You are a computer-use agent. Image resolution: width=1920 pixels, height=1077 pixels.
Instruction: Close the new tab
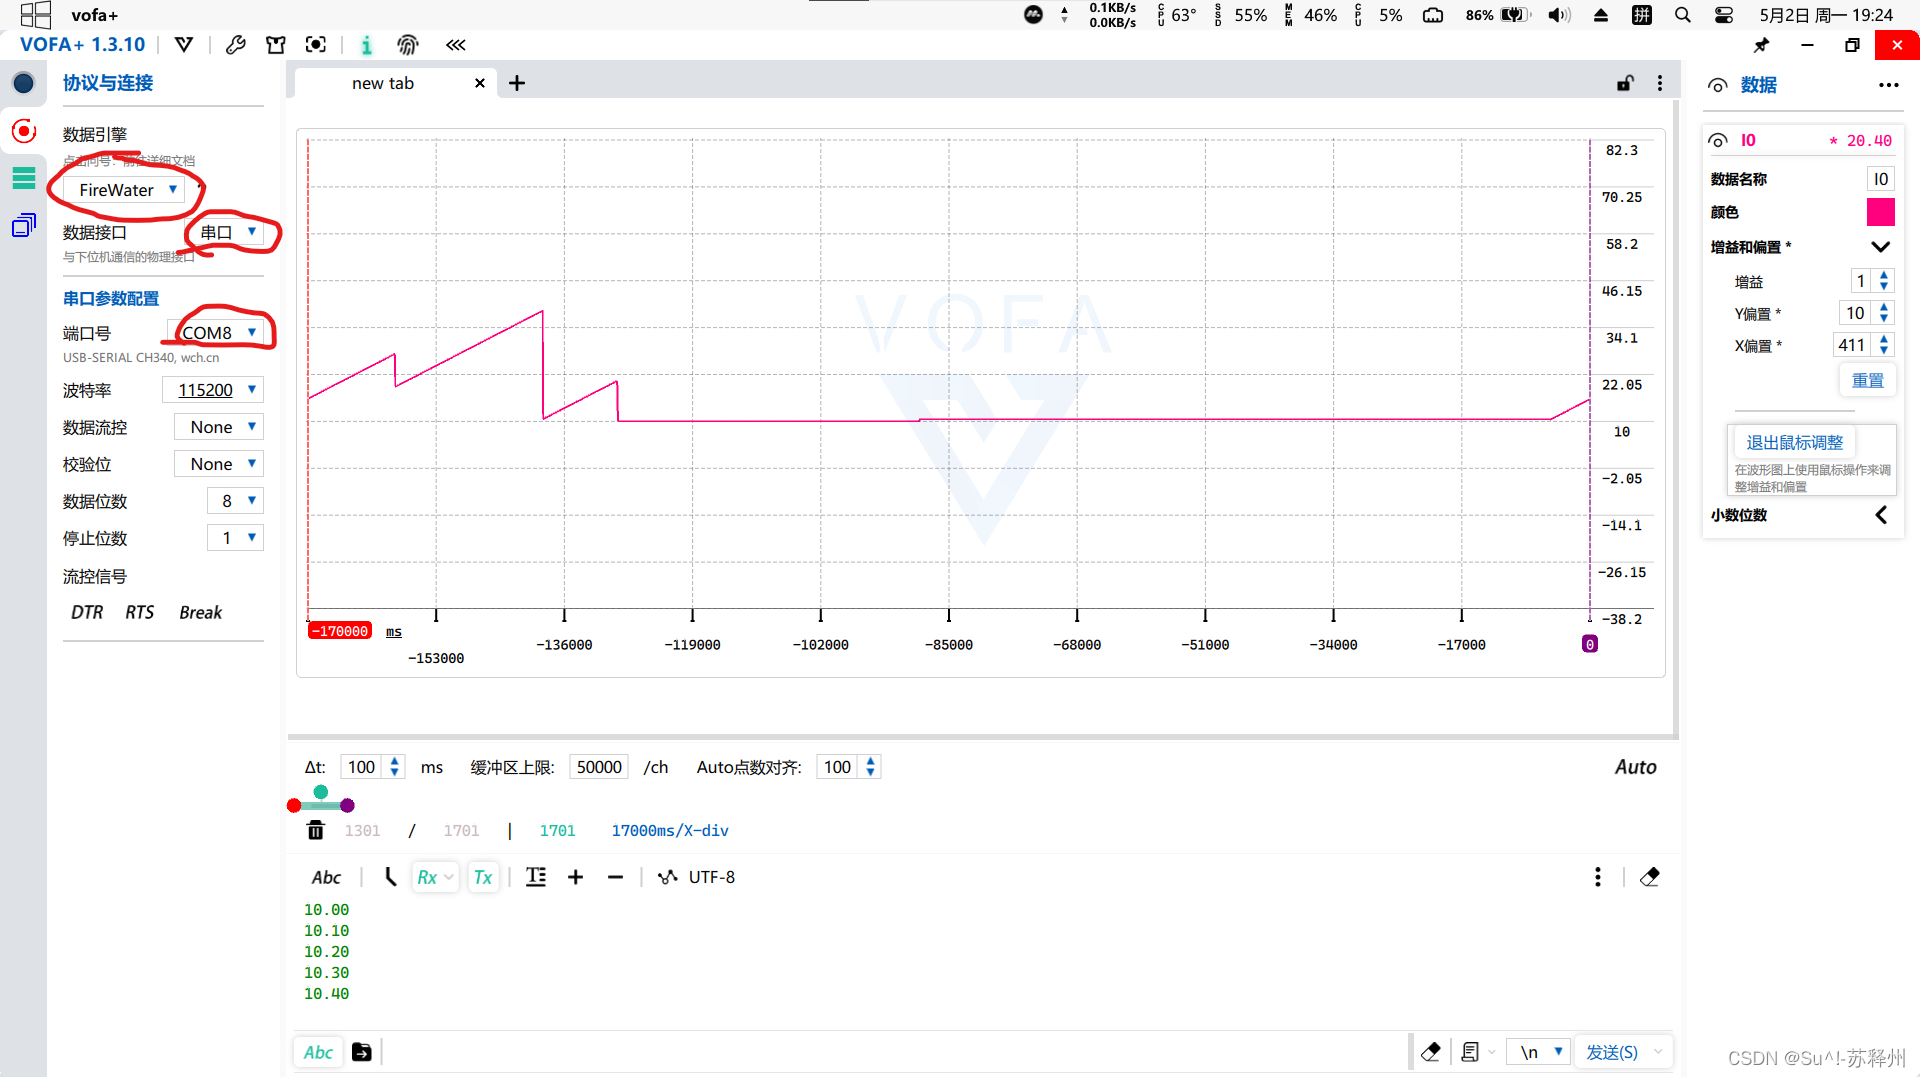coord(480,83)
